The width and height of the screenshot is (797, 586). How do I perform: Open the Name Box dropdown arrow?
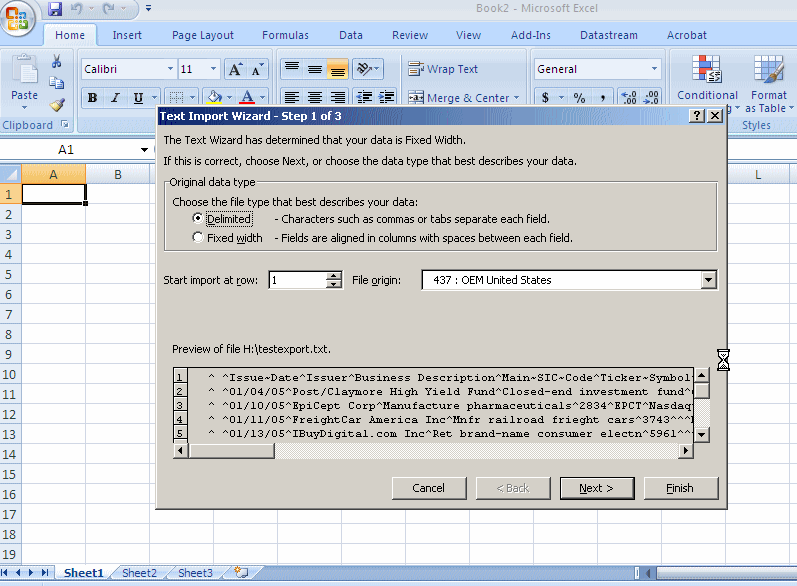tap(144, 149)
